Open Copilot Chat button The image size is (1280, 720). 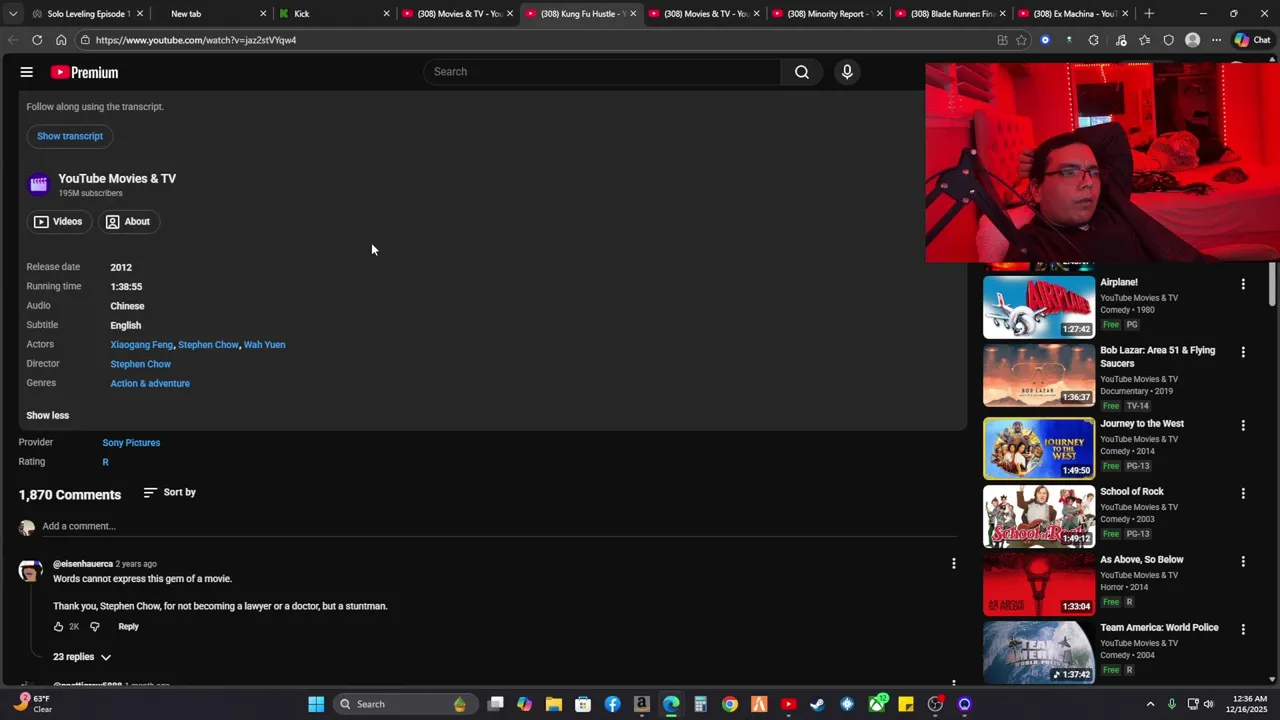tap(1252, 40)
